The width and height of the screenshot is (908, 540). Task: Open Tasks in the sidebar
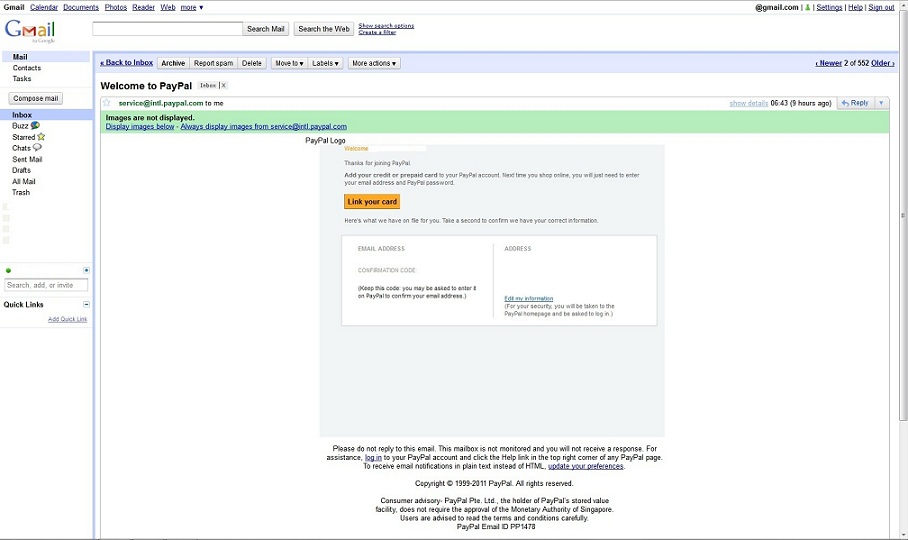coord(22,79)
